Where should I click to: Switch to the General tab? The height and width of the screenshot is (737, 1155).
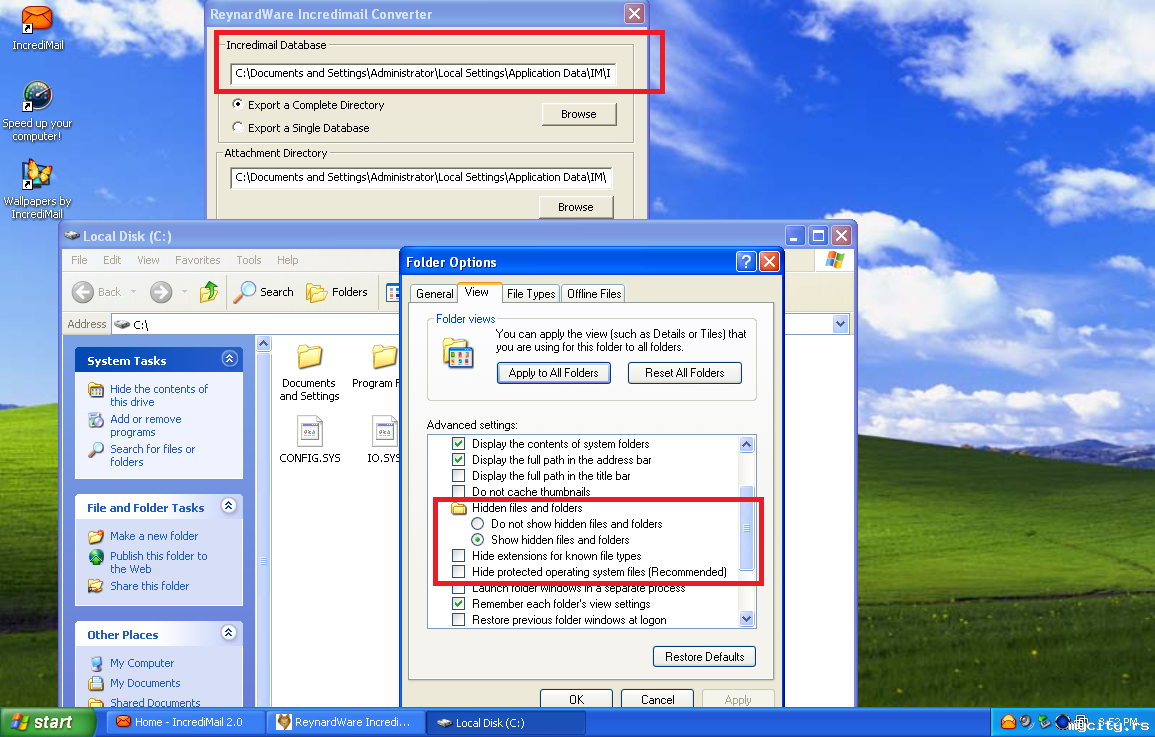(x=435, y=294)
